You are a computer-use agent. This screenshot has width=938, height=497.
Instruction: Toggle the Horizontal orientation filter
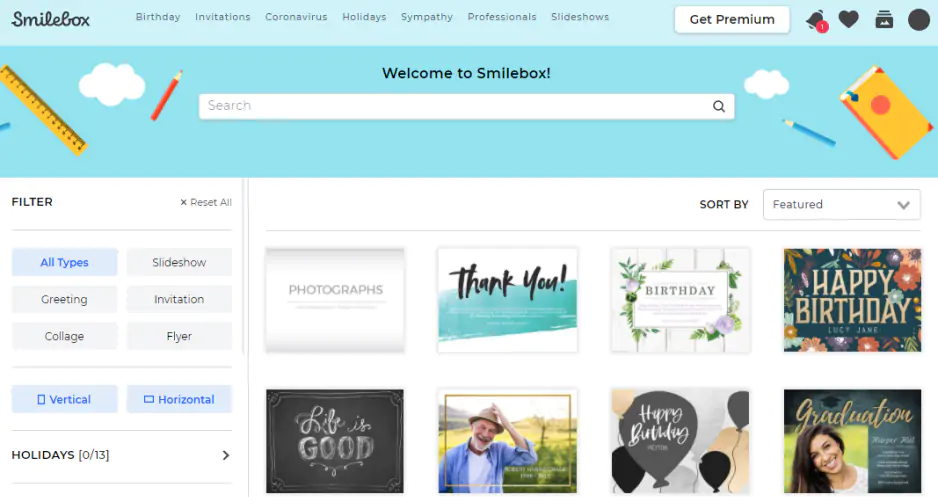179,399
